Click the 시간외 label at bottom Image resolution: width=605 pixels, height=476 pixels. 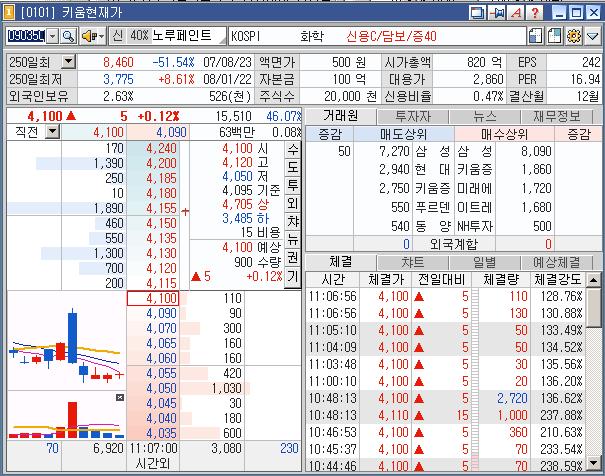point(153,463)
